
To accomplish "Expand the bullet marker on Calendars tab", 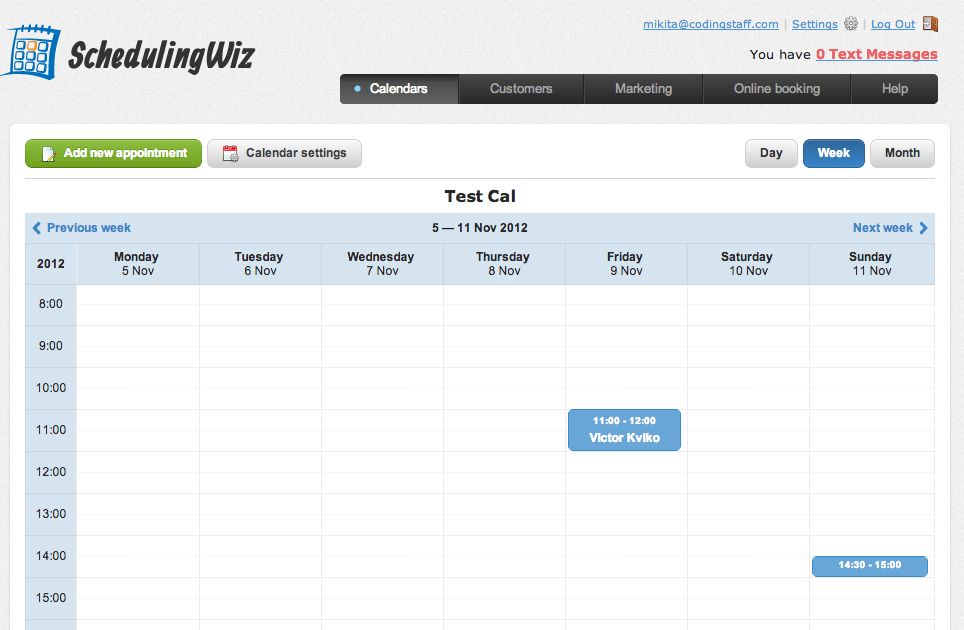I will click(x=356, y=88).
